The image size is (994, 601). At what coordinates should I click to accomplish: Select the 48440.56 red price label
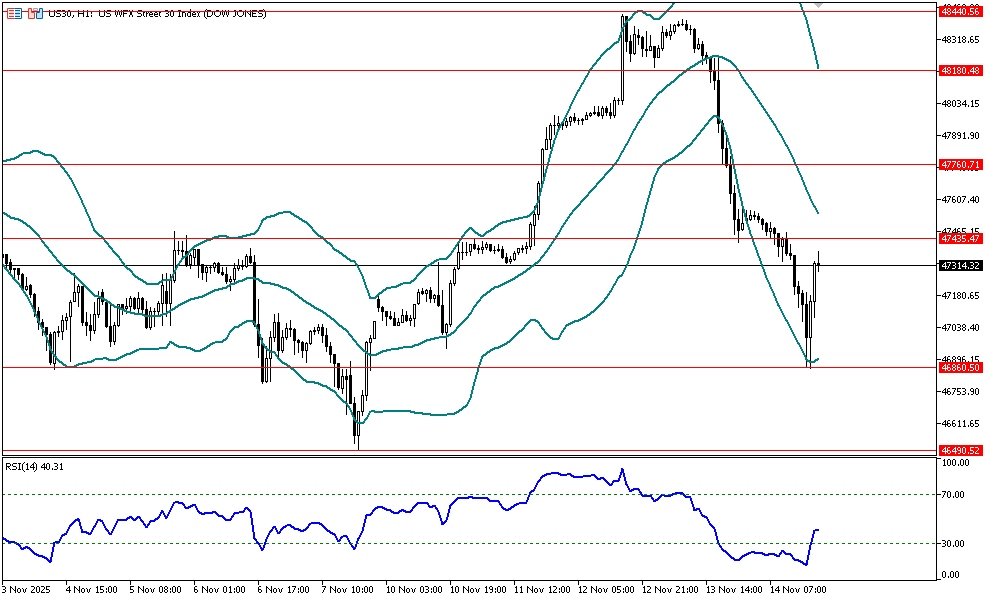click(959, 10)
